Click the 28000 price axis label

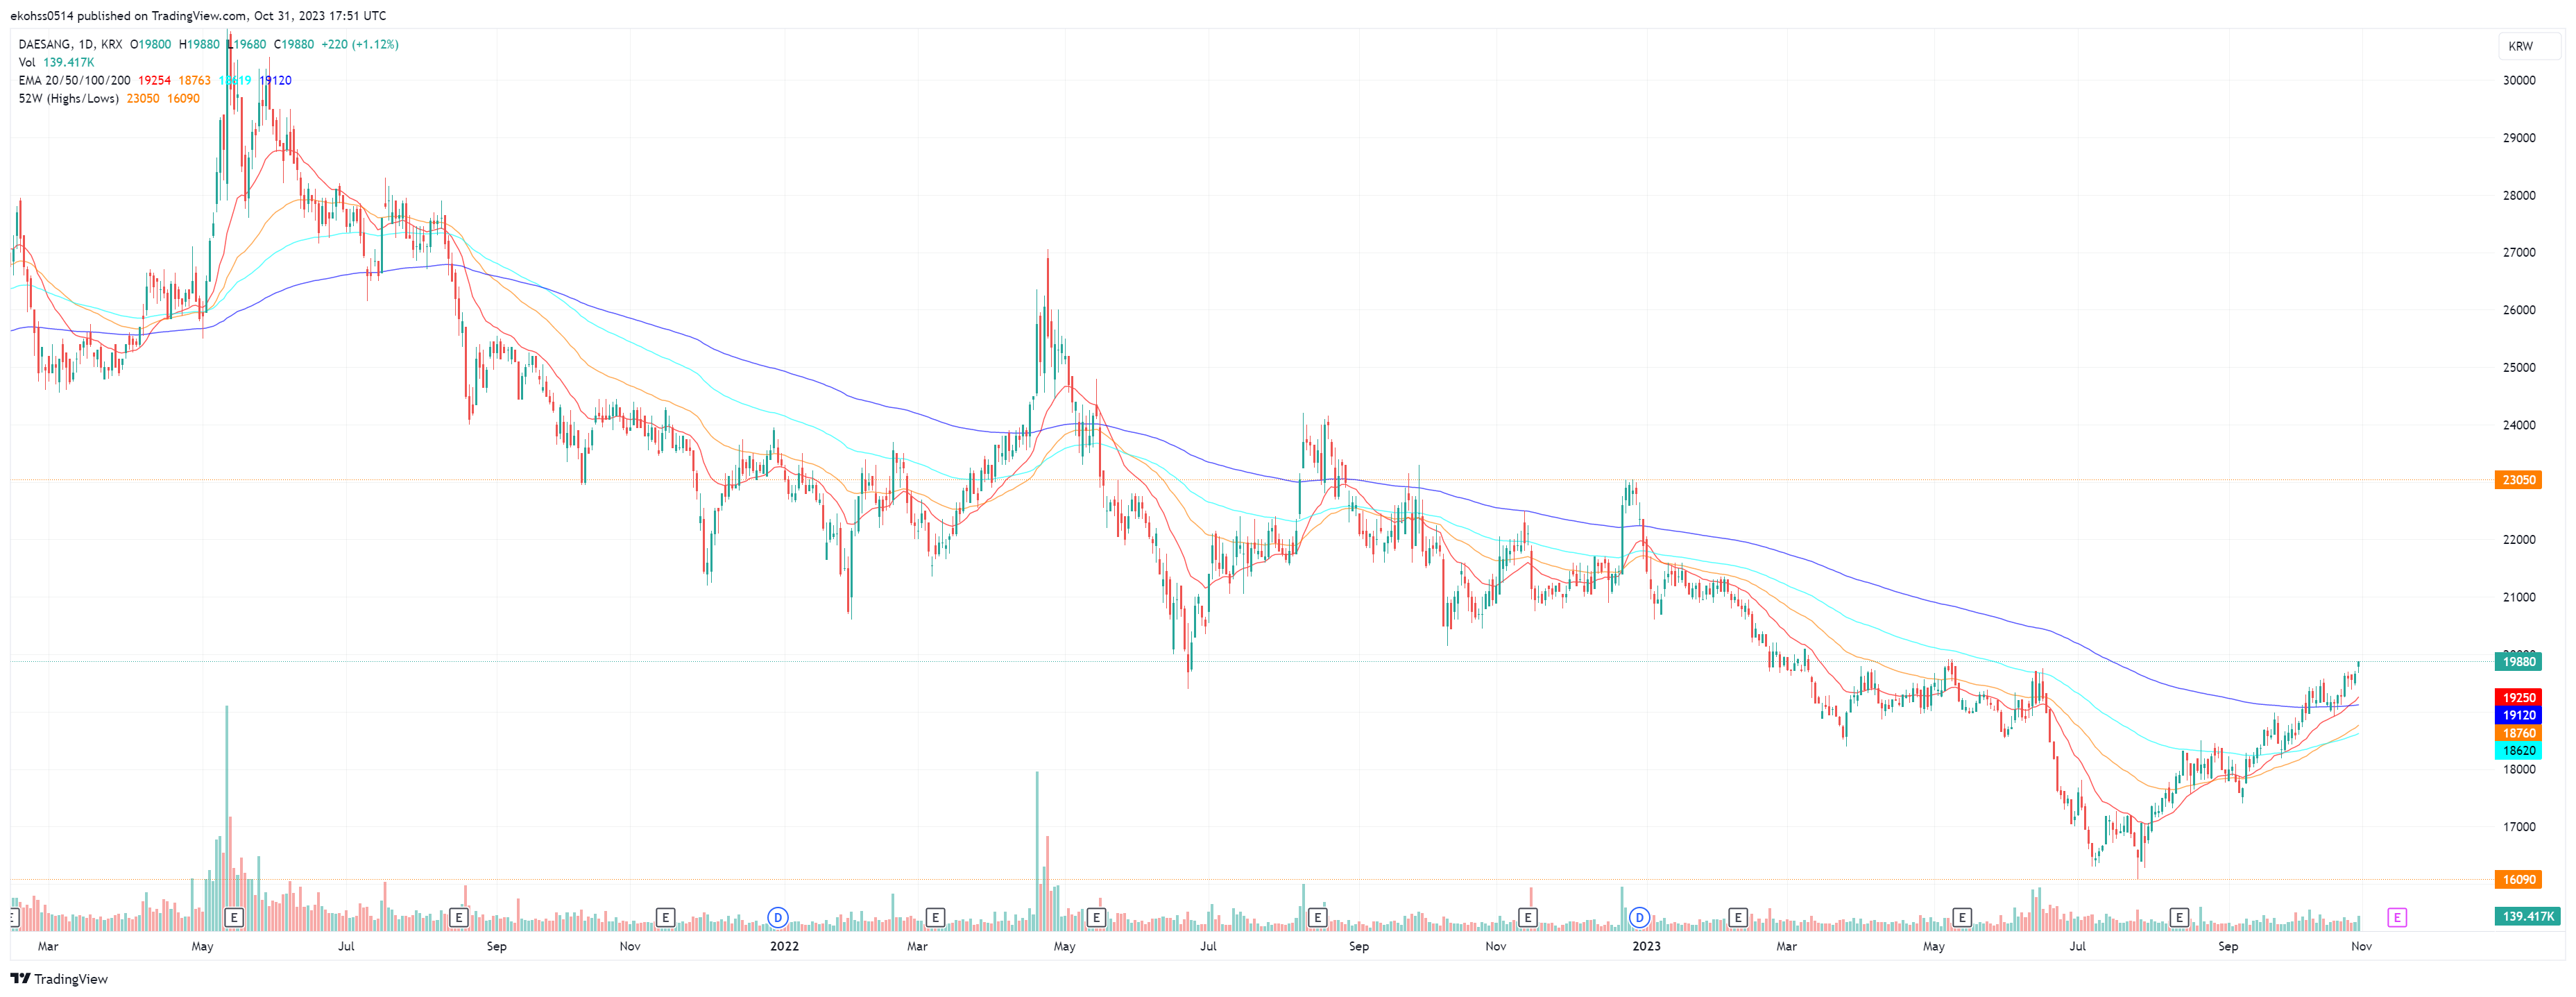[2518, 196]
